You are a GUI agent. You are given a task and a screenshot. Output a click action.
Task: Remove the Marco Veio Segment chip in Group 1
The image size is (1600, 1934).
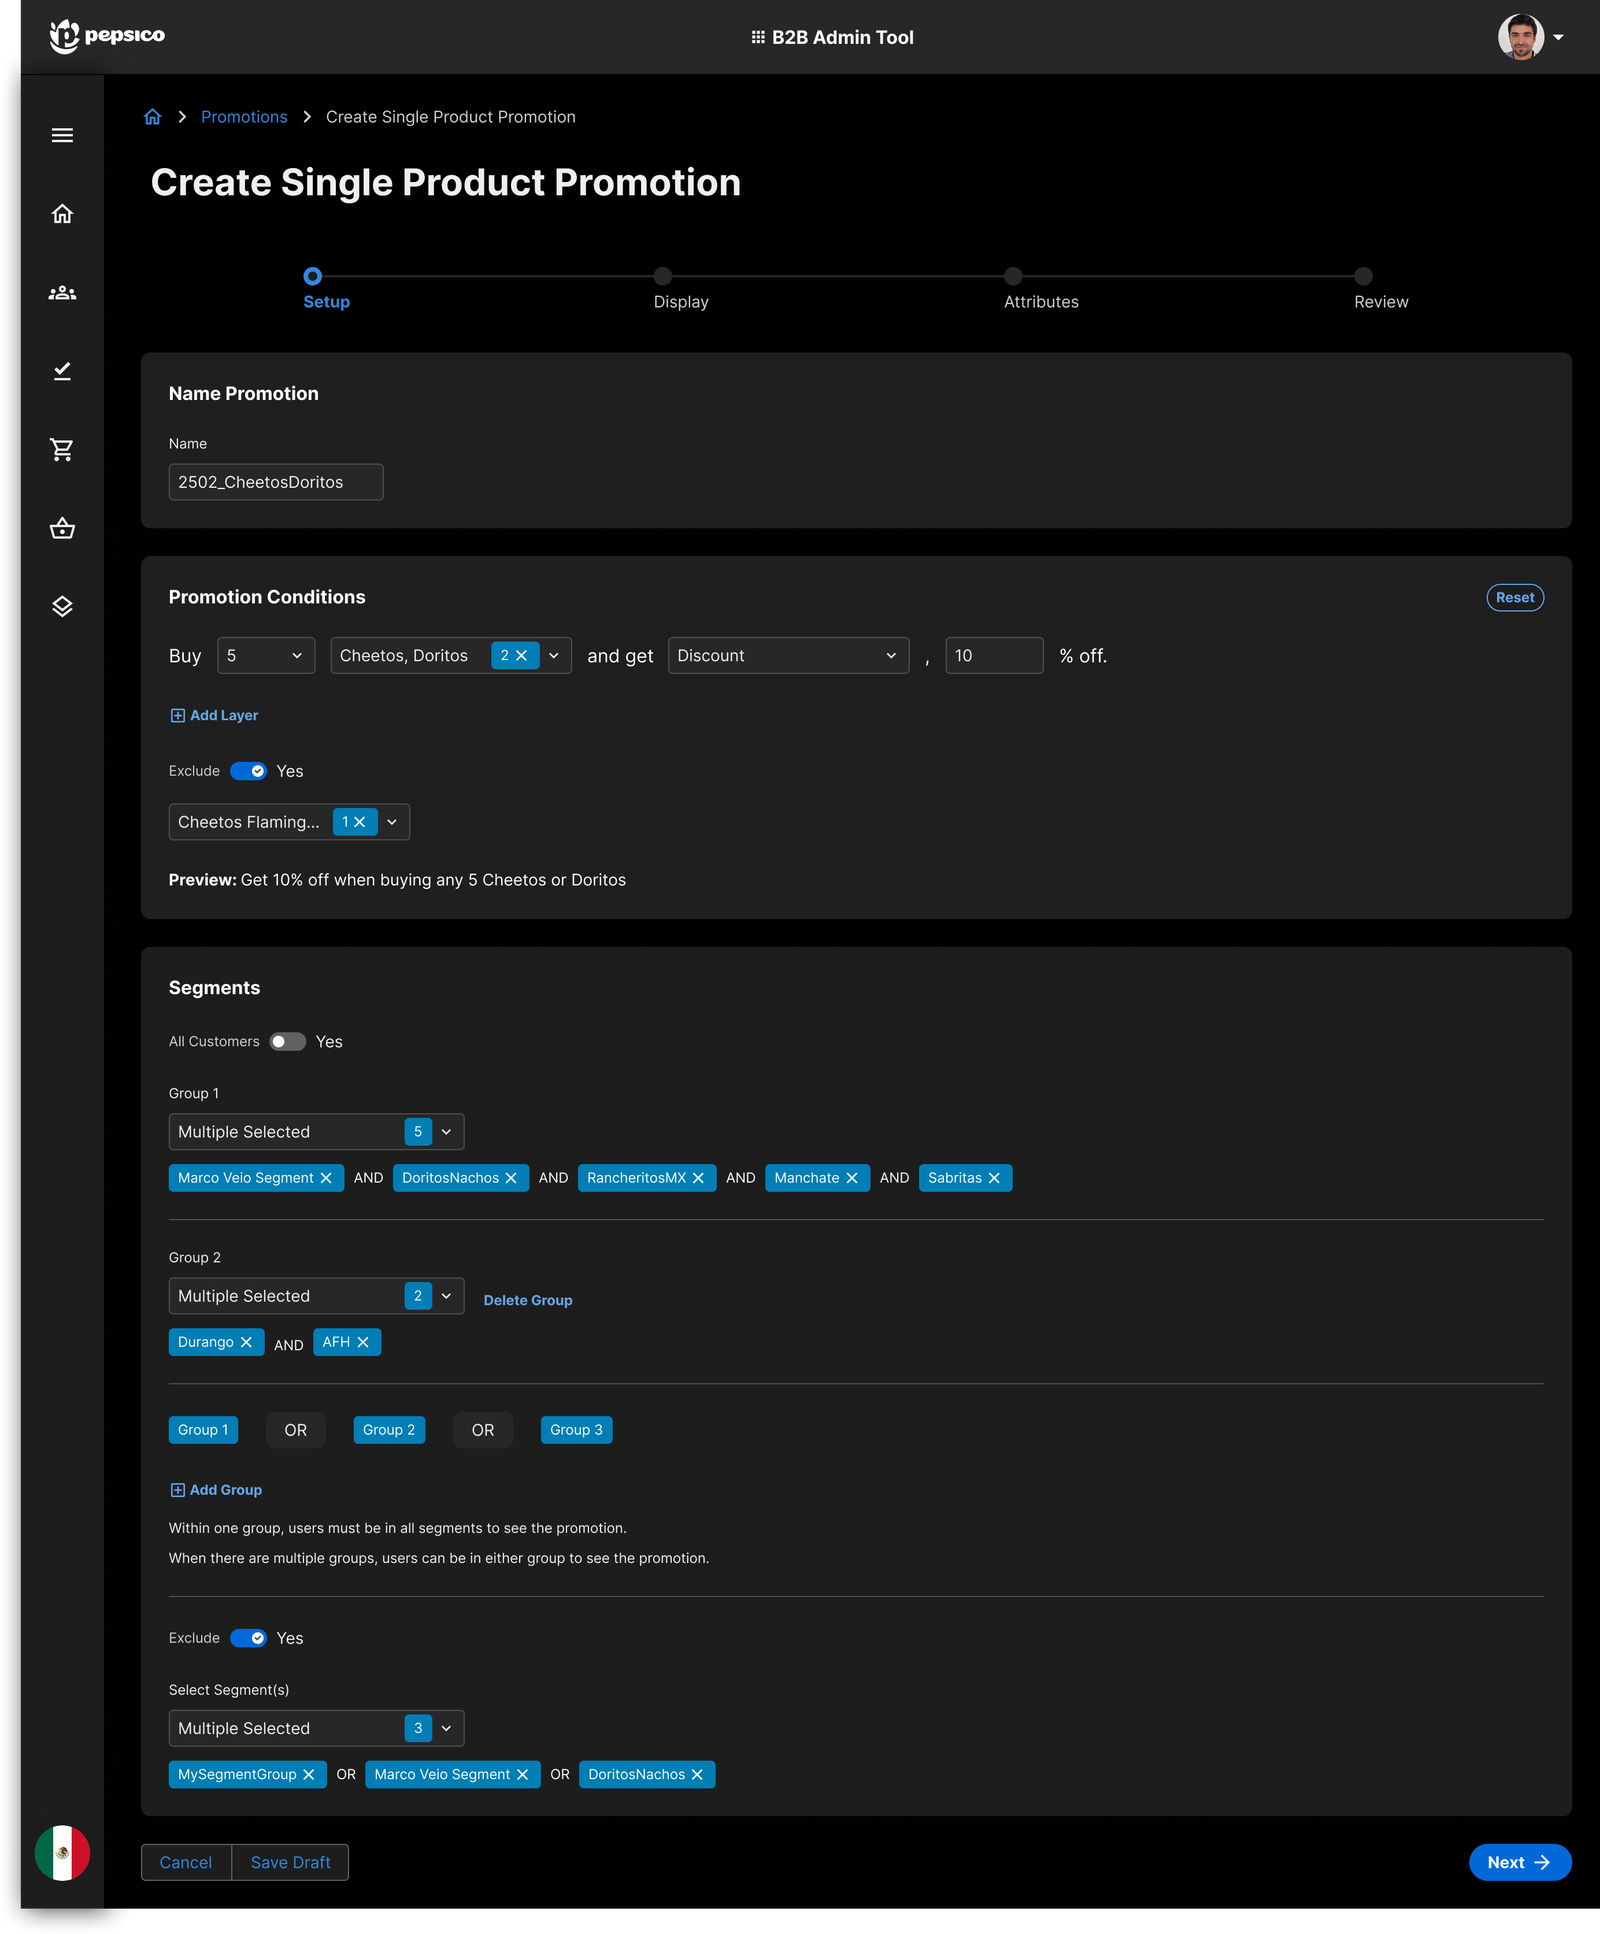[326, 1178]
